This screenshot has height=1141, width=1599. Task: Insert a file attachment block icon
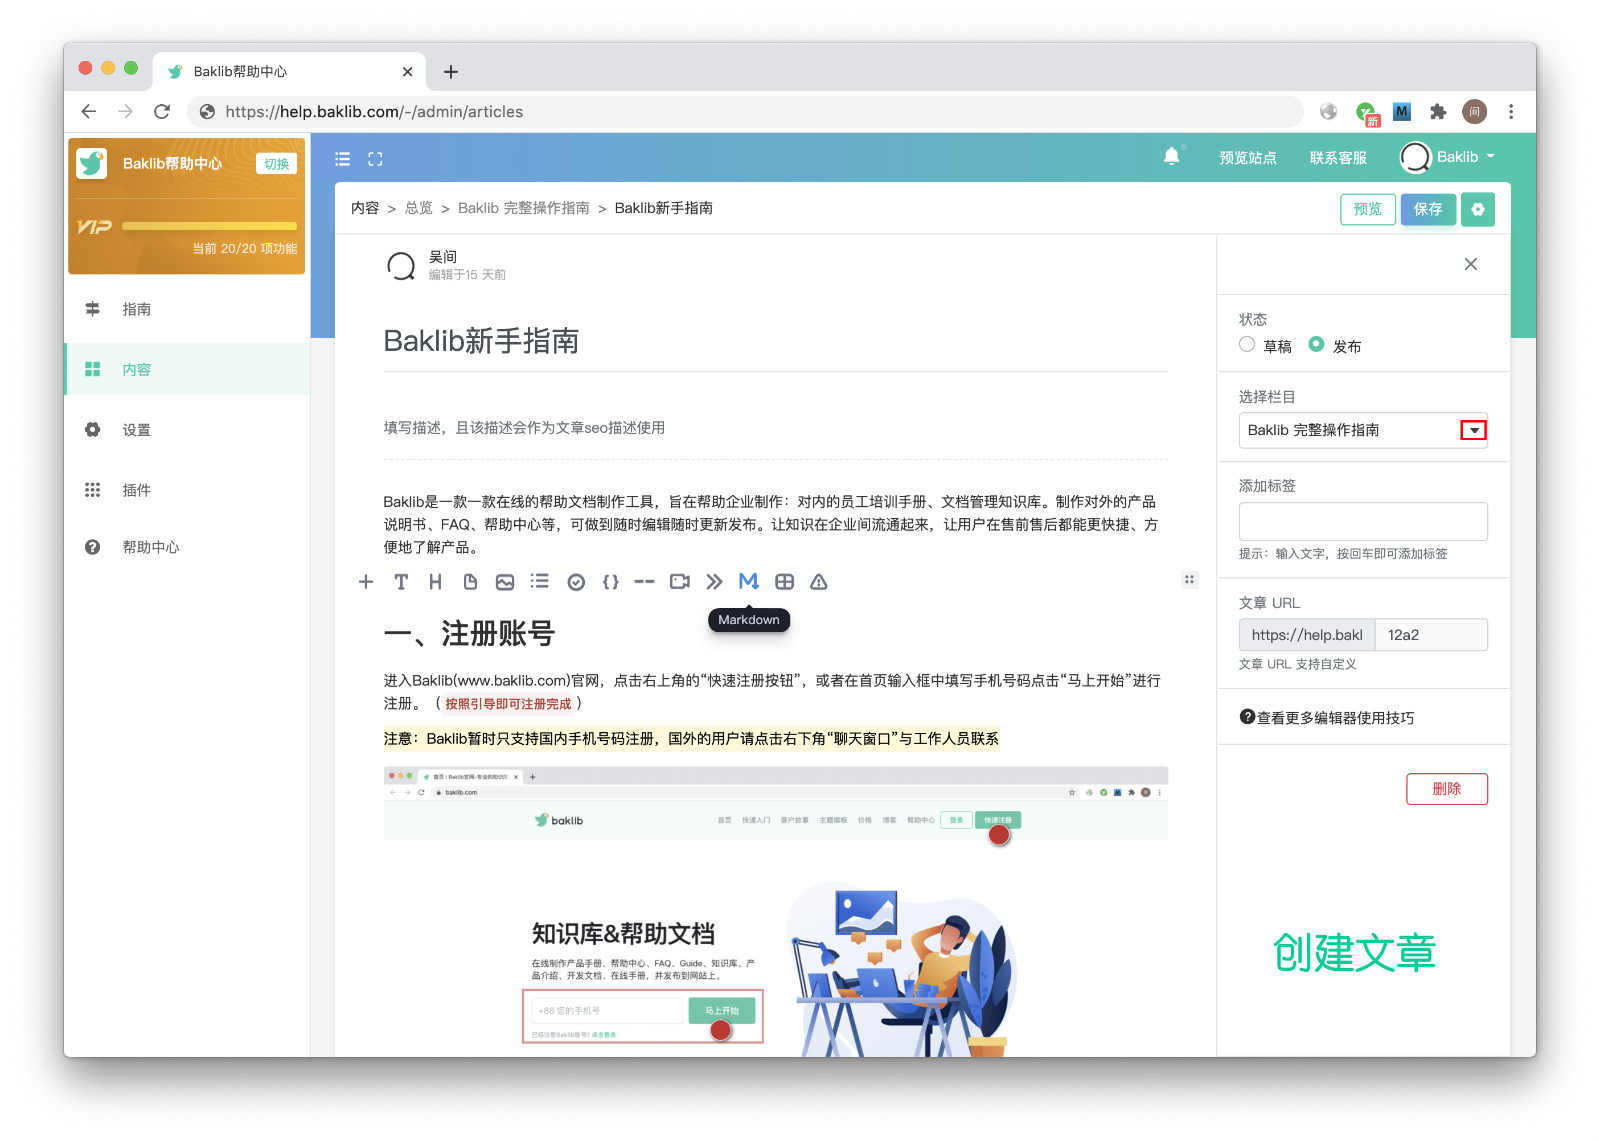[x=470, y=582]
